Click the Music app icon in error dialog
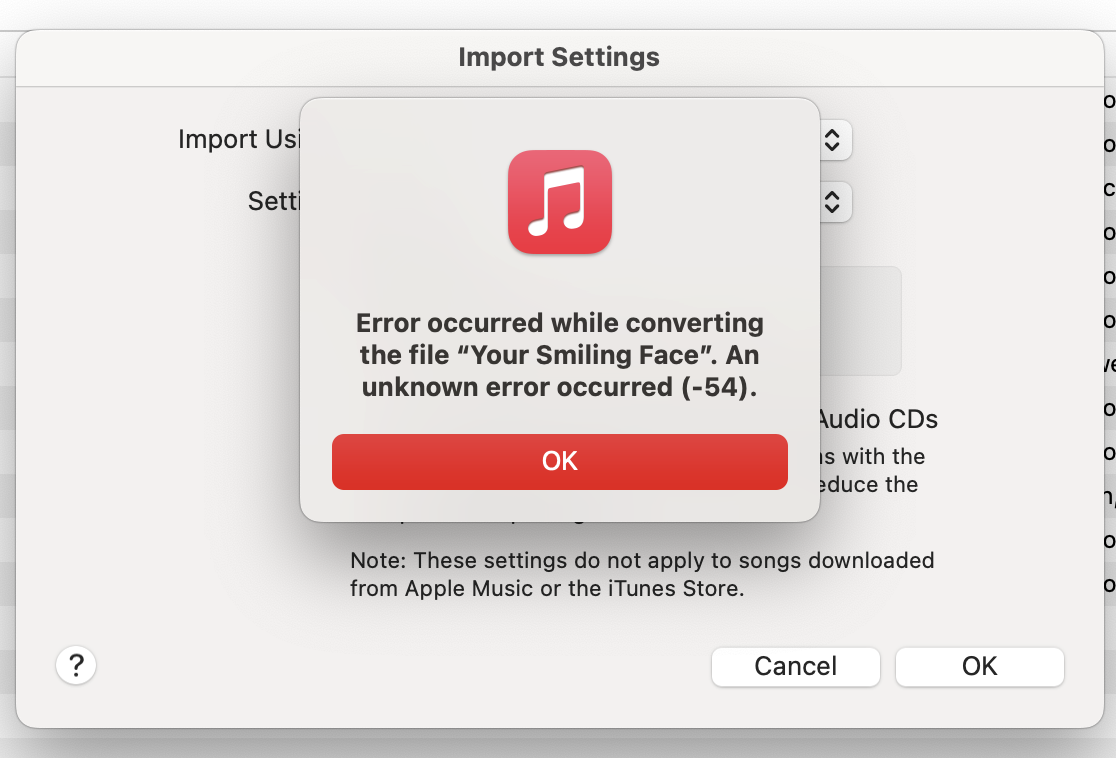1116x758 pixels. 559,201
